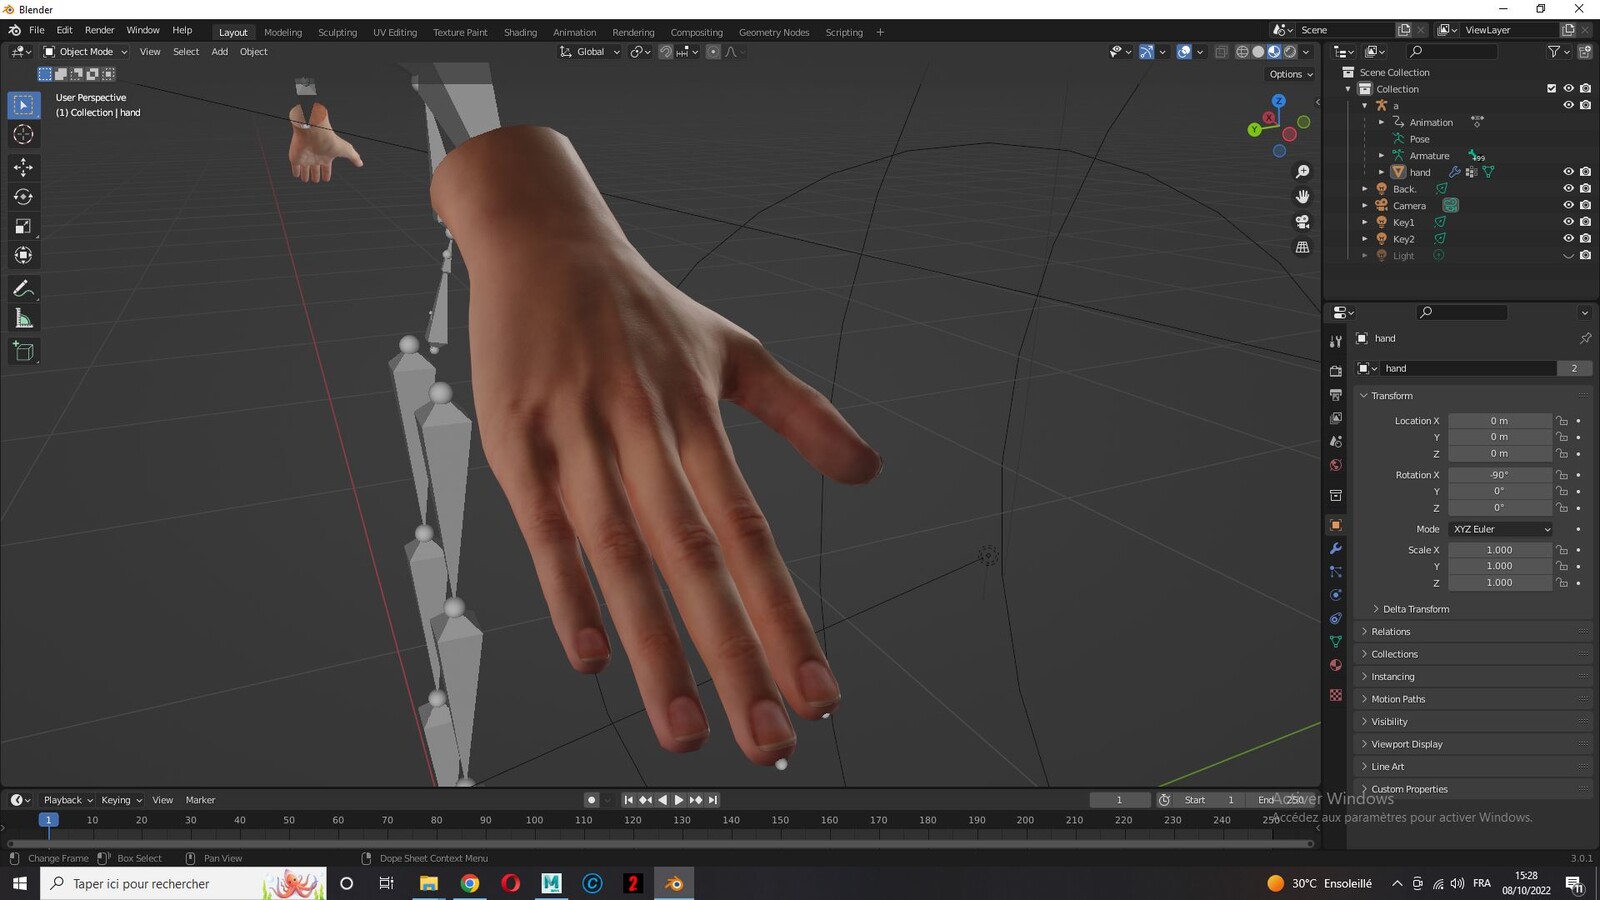
Task: Click the pan view hand icon
Action: 1302,197
